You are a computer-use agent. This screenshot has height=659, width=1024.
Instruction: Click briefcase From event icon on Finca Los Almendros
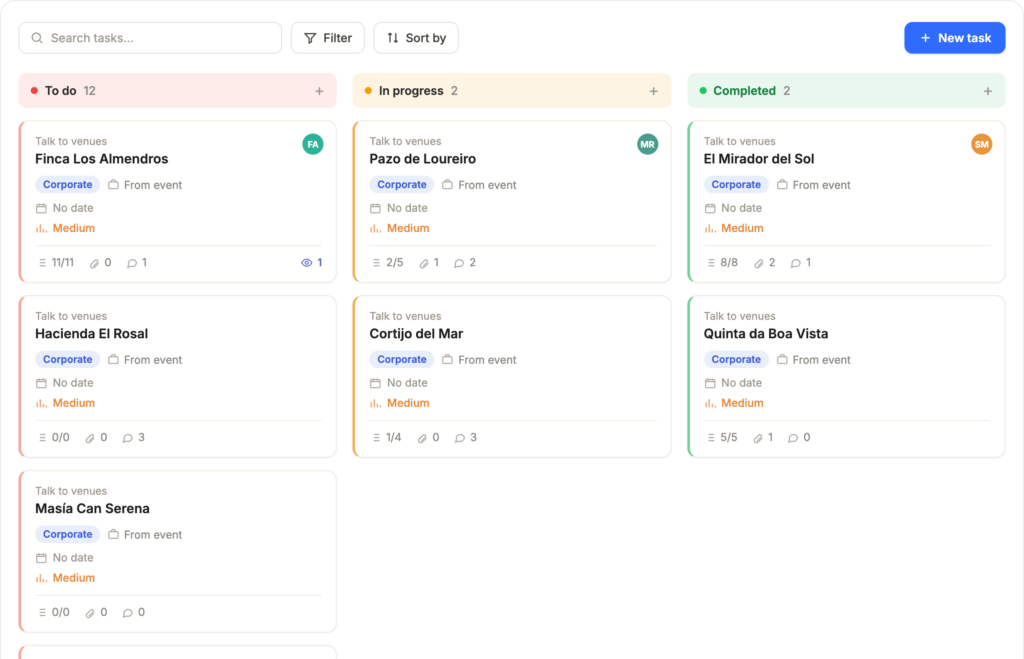tap(113, 185)
